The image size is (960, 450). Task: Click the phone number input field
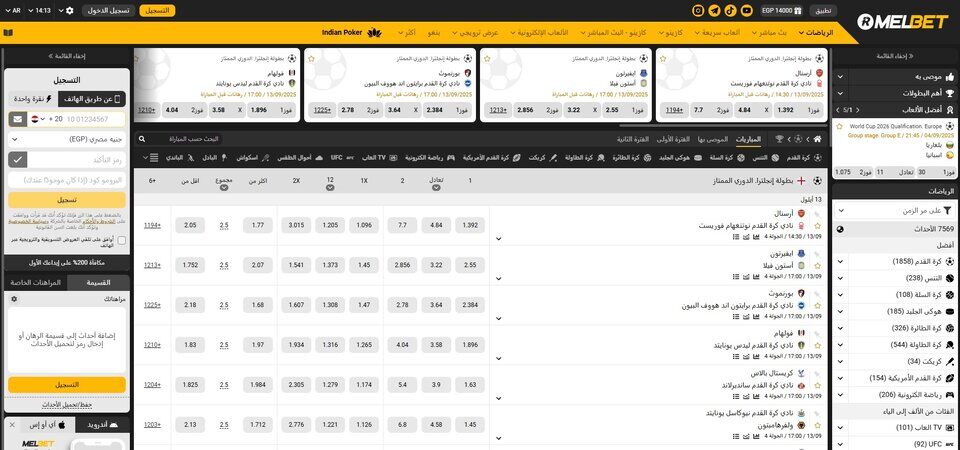94,119
